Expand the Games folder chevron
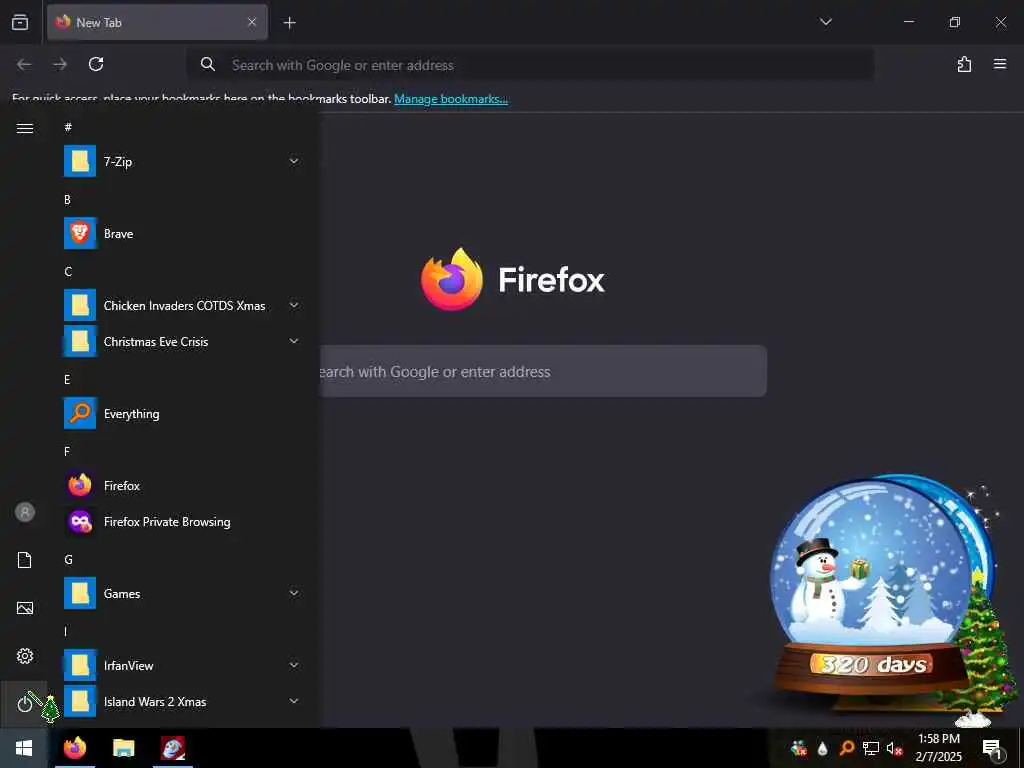Screen dimensions: 1024x768 (294, 593)
